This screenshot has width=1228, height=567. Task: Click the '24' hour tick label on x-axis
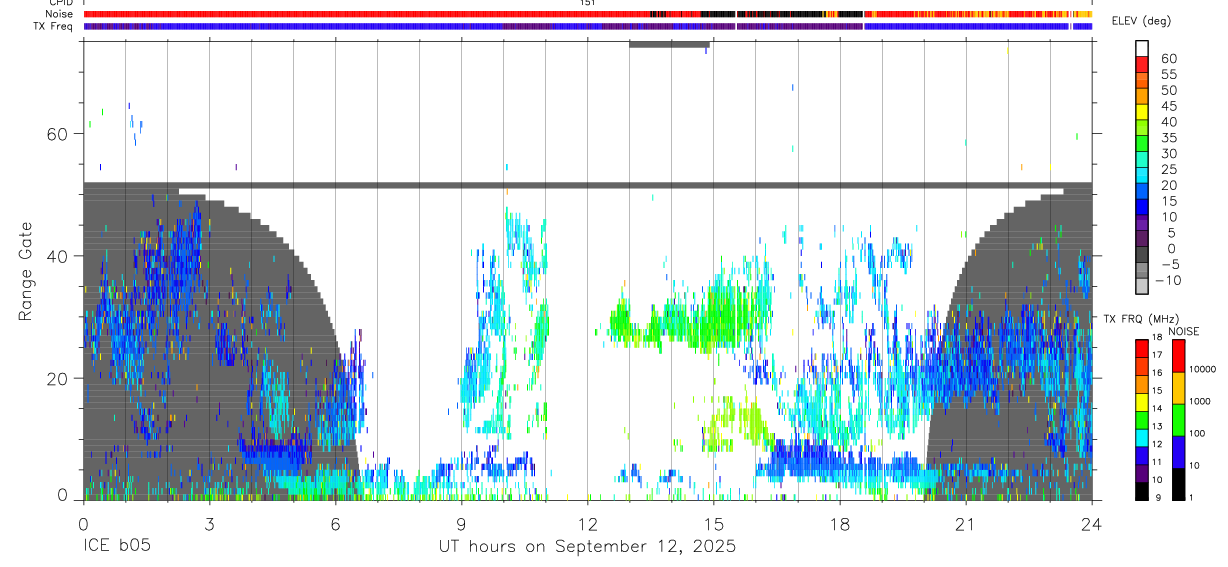pyautogui.click(x=1092, y=524)
